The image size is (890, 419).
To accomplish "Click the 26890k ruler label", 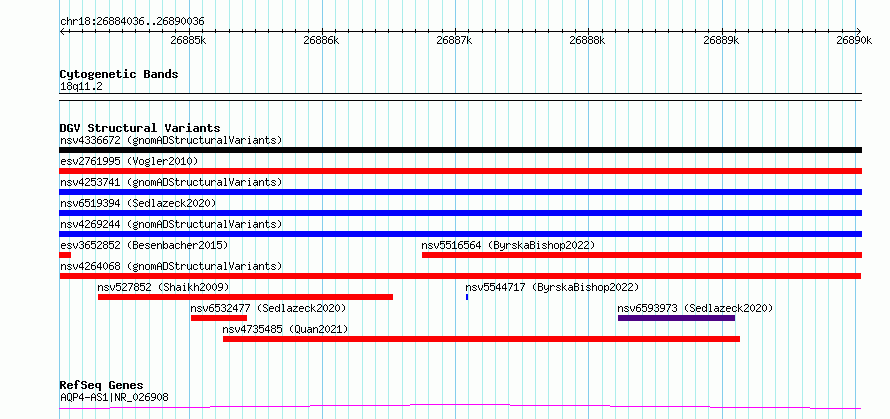I will (854, 40).
